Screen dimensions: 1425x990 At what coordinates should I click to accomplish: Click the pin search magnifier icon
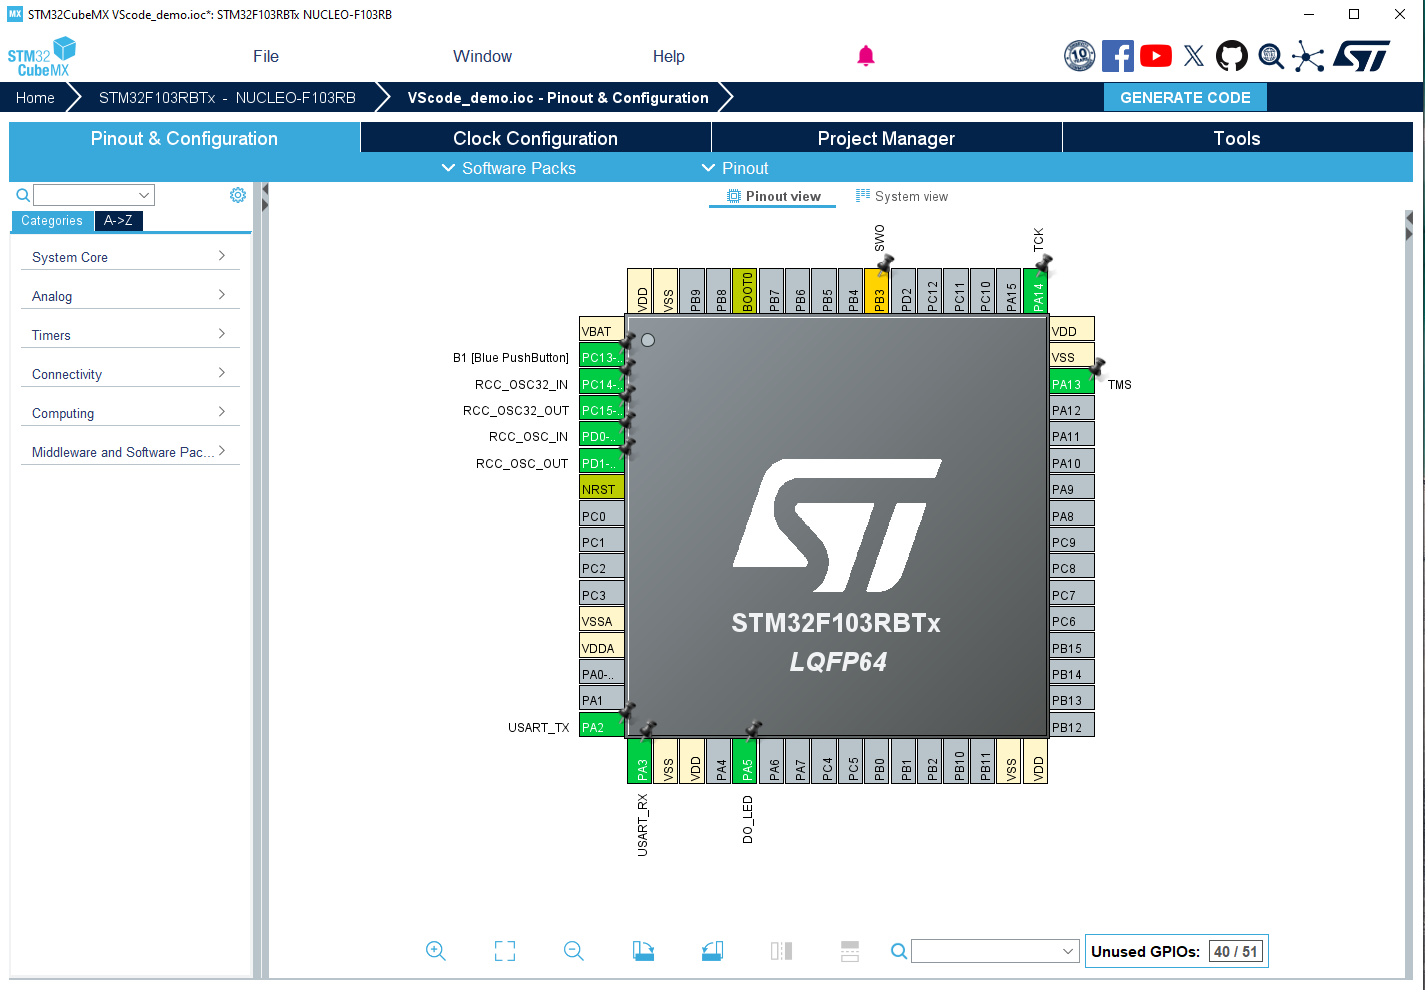click(x=899, y=951)
